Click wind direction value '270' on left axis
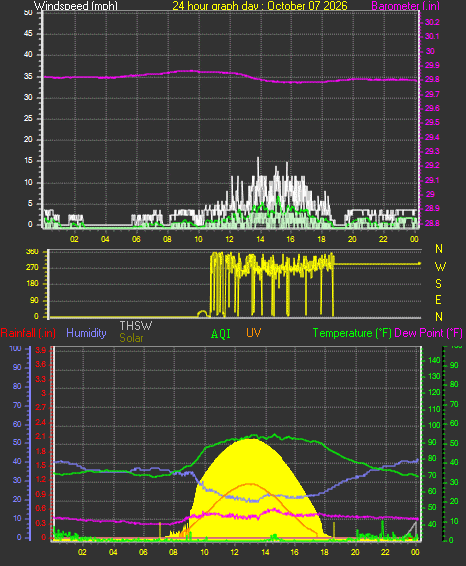Viewport: 466px width, 566px height. click(x=32, y=267)
